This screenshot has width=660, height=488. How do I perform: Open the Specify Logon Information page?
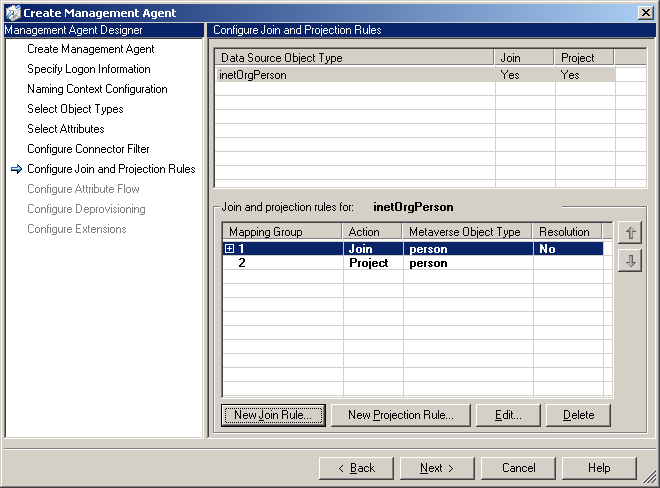(x=89, y=69)
